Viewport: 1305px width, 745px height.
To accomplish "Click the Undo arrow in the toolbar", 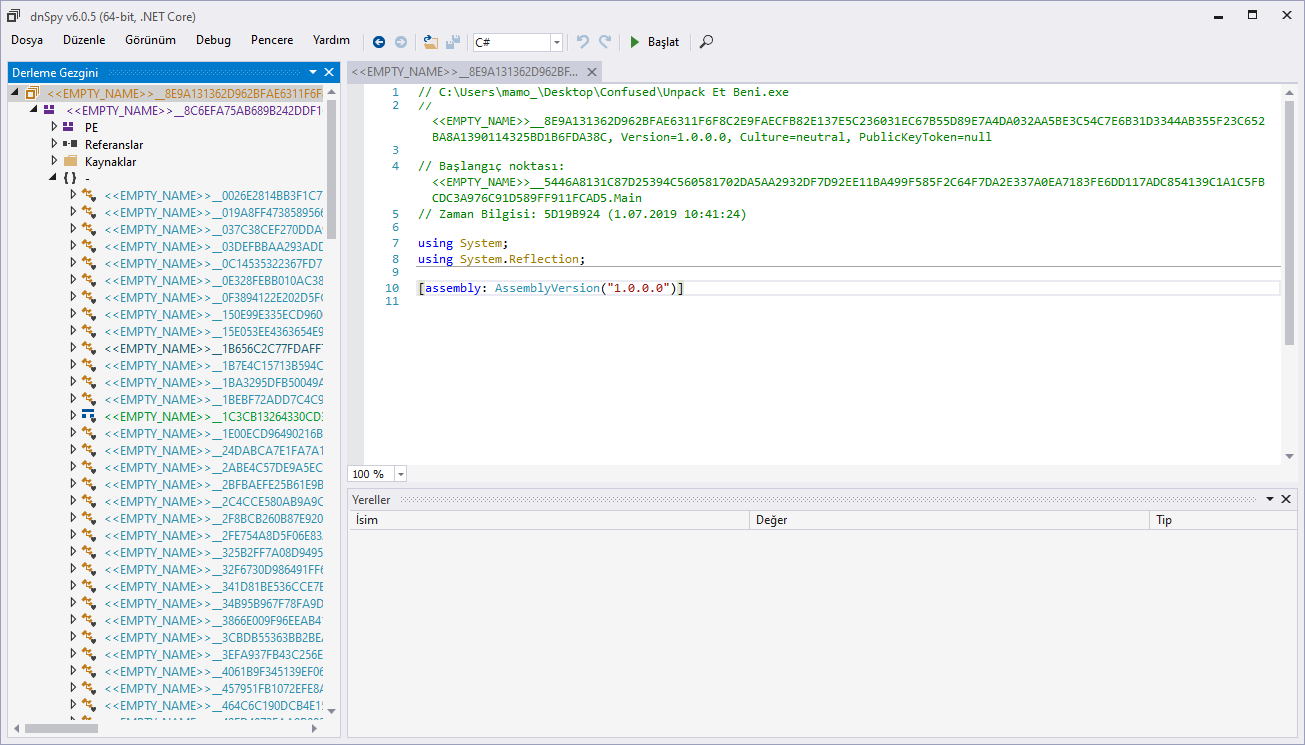I will tap(583, 42).
